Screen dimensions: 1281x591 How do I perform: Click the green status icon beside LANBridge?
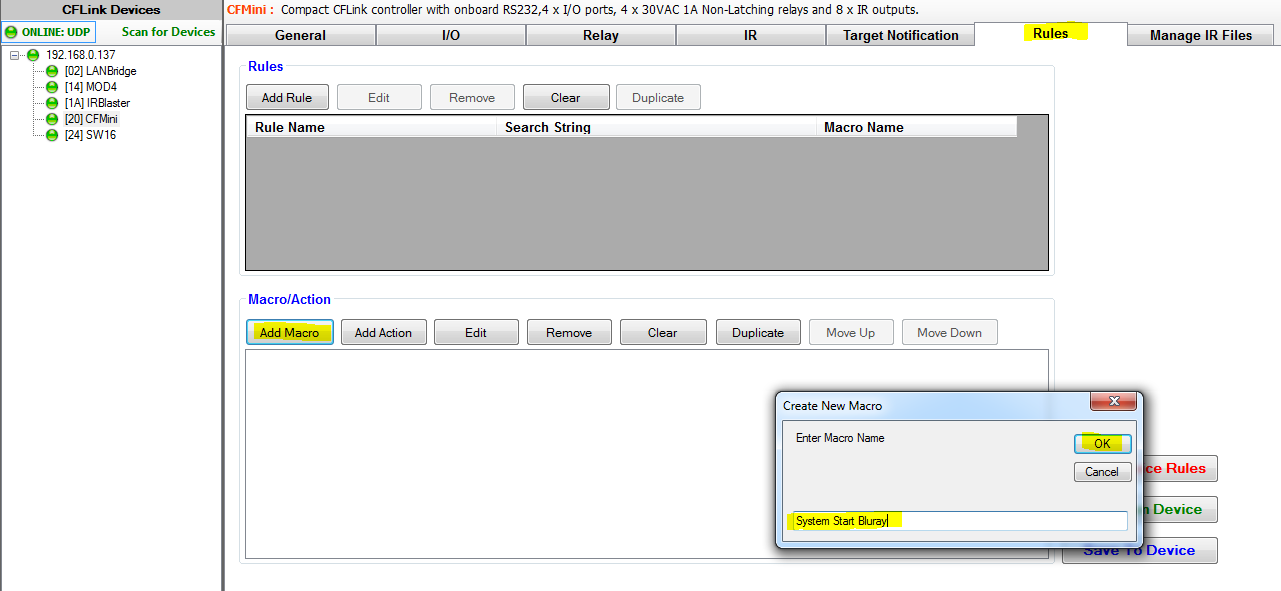[x=52, y=72]
